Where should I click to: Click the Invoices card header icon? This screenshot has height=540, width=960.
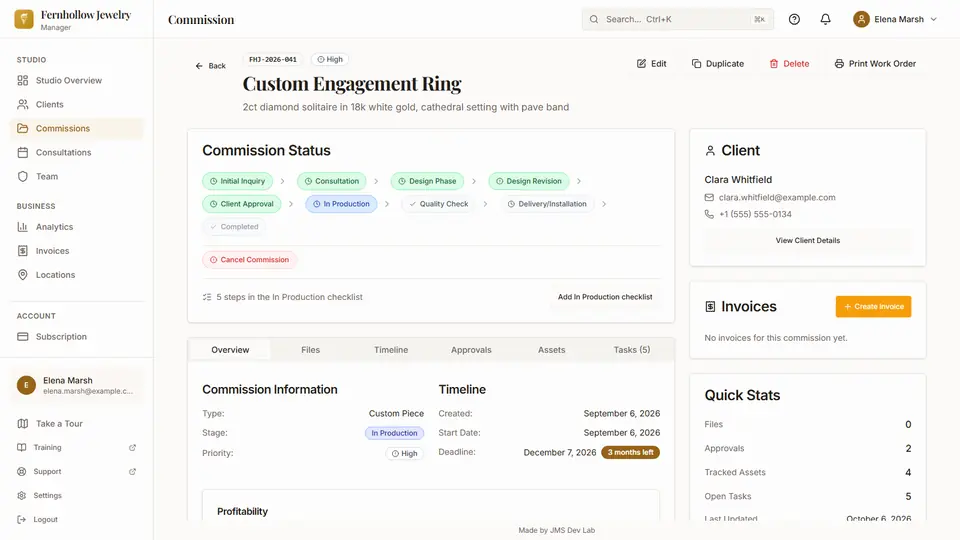click(710, 307)
